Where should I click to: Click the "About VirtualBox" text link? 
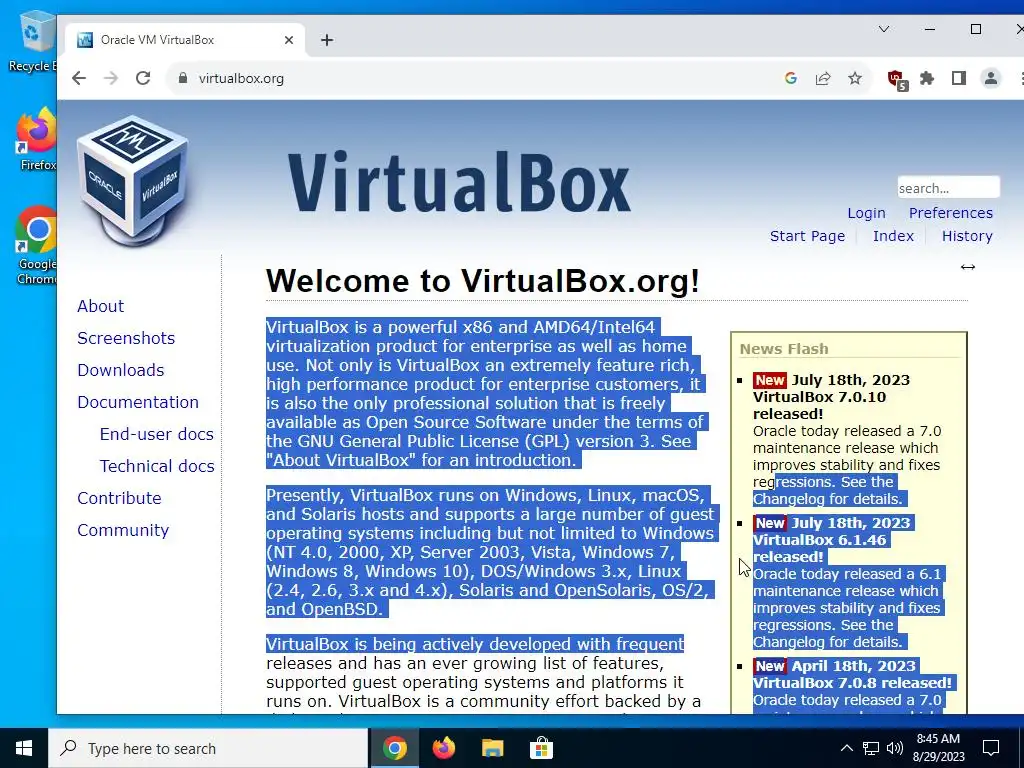coord(341,460)
